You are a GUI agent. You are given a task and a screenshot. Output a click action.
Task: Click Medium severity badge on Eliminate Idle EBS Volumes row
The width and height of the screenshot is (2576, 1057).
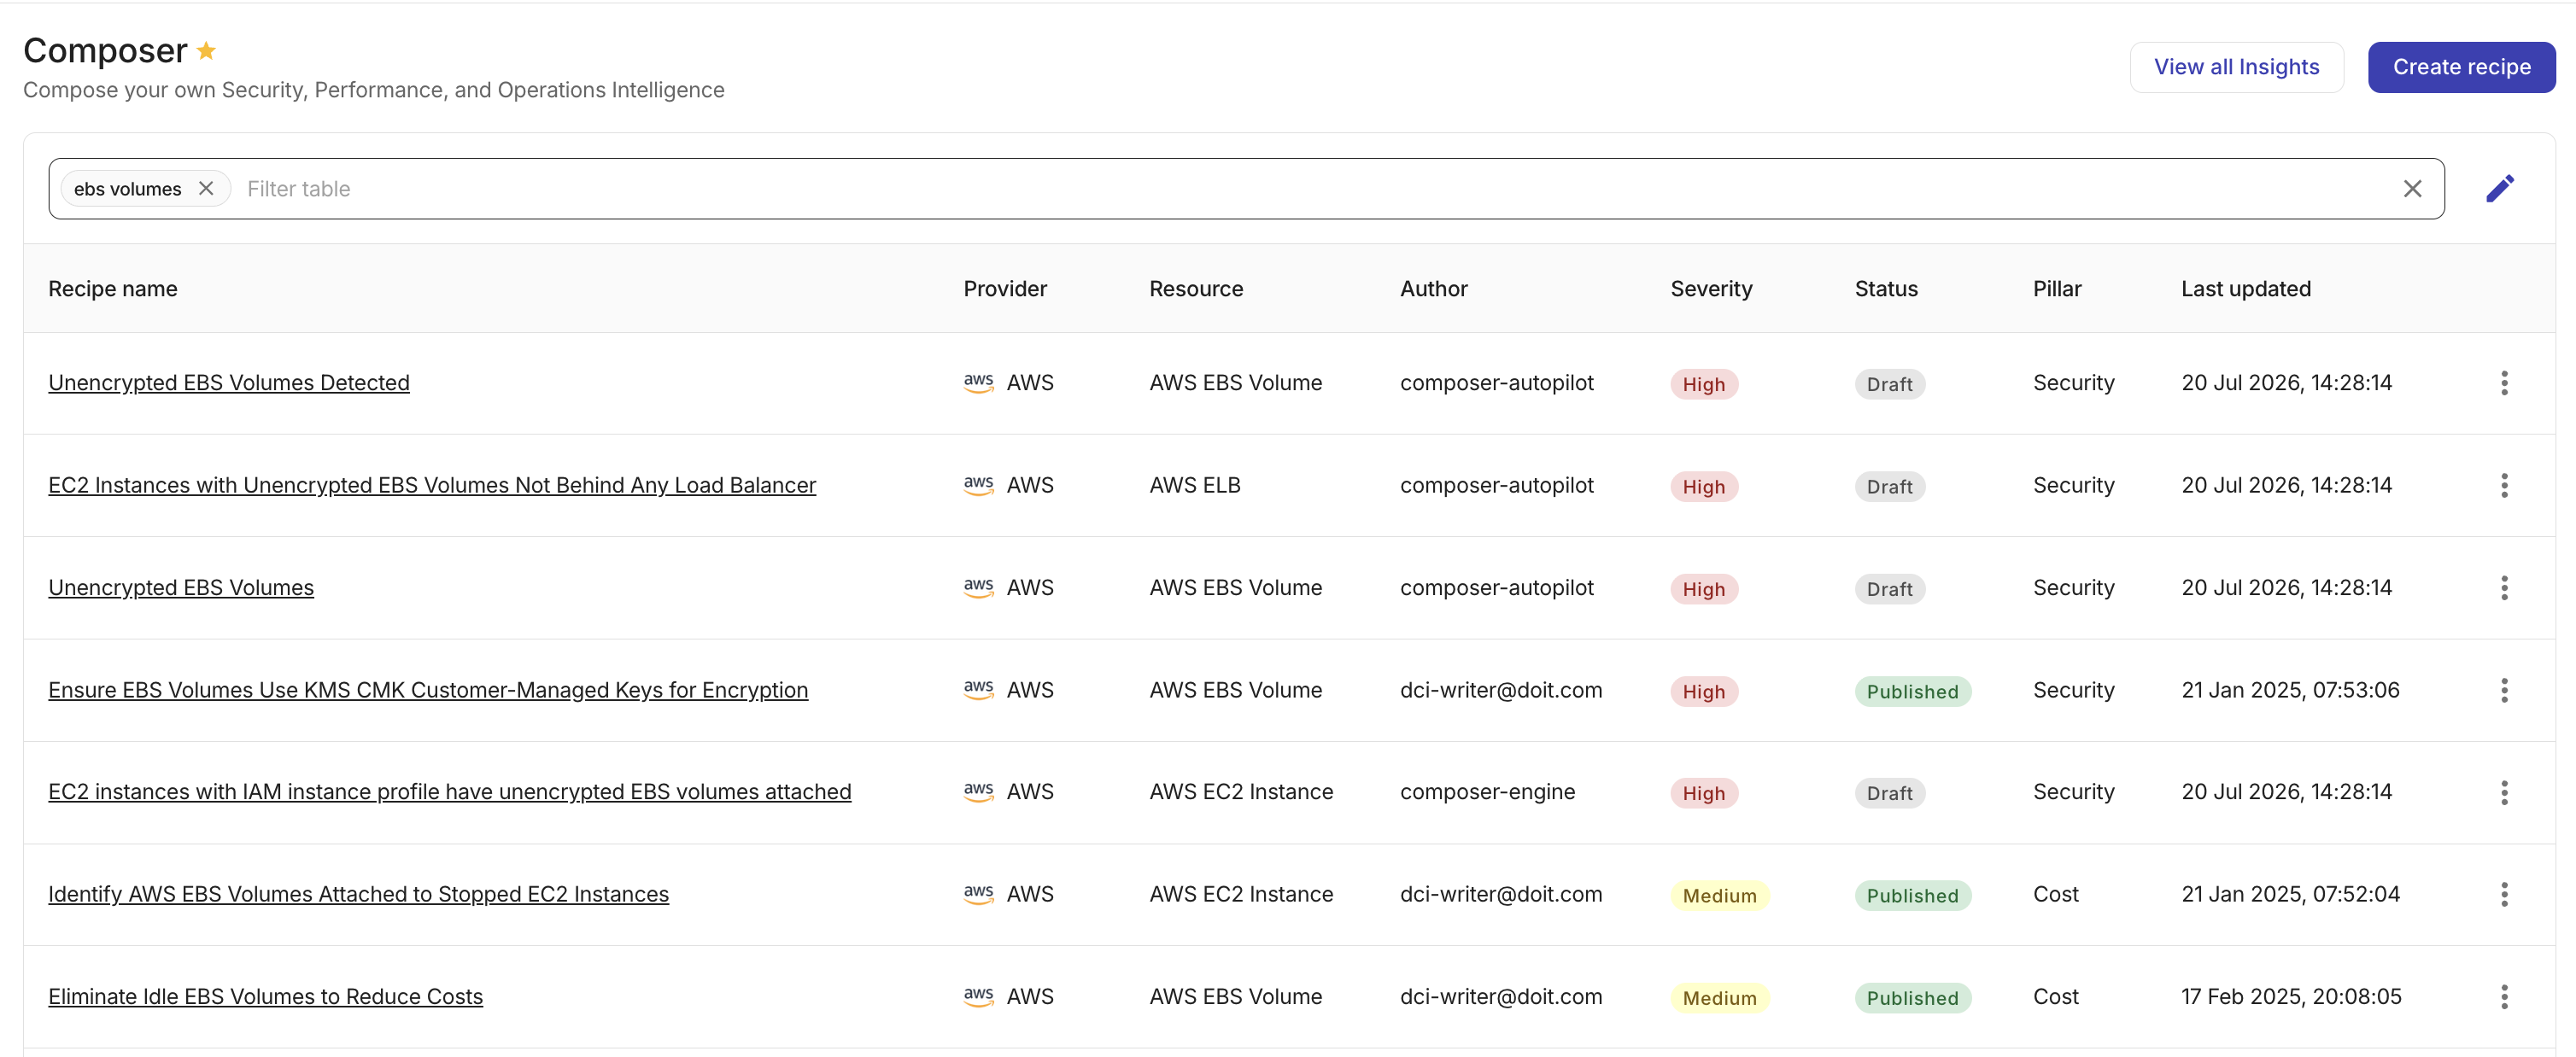point(1719,997)
